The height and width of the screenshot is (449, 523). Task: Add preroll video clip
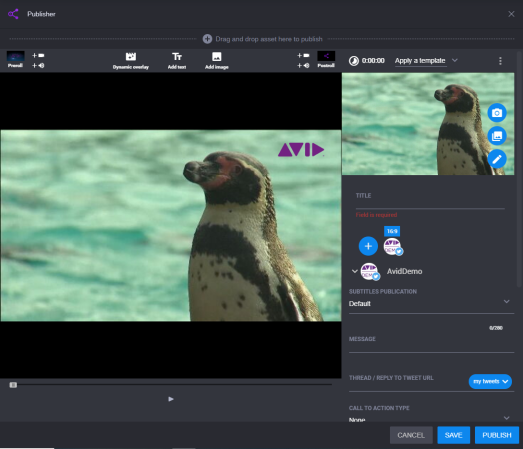point(38,55)
